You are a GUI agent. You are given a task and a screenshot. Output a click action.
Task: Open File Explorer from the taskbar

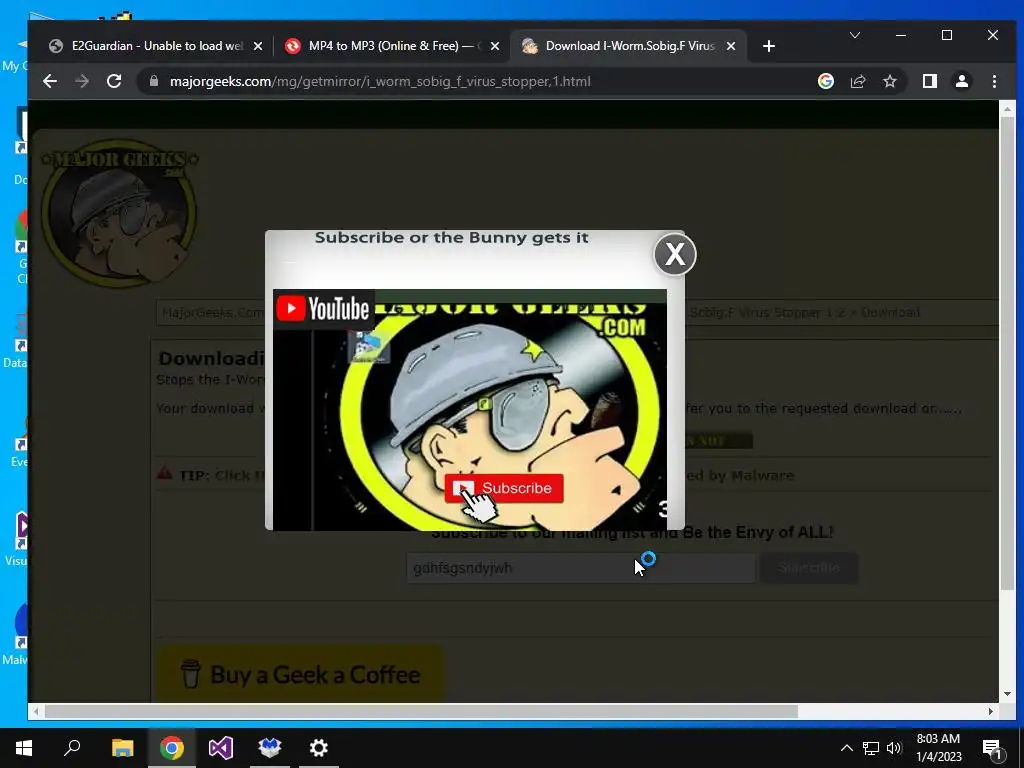(122, 748)
